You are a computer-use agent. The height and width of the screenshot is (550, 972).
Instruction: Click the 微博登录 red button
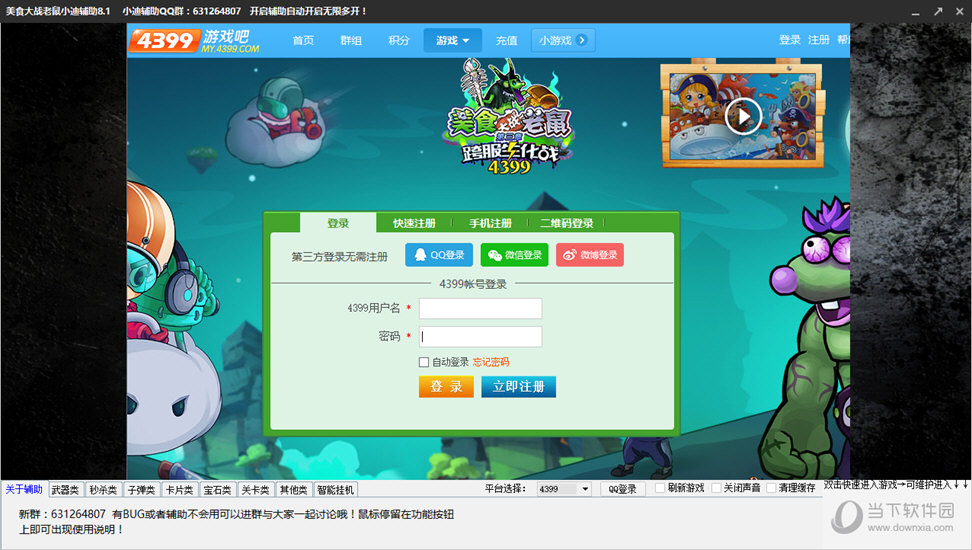pyautogui.click(x=590, y=255)
